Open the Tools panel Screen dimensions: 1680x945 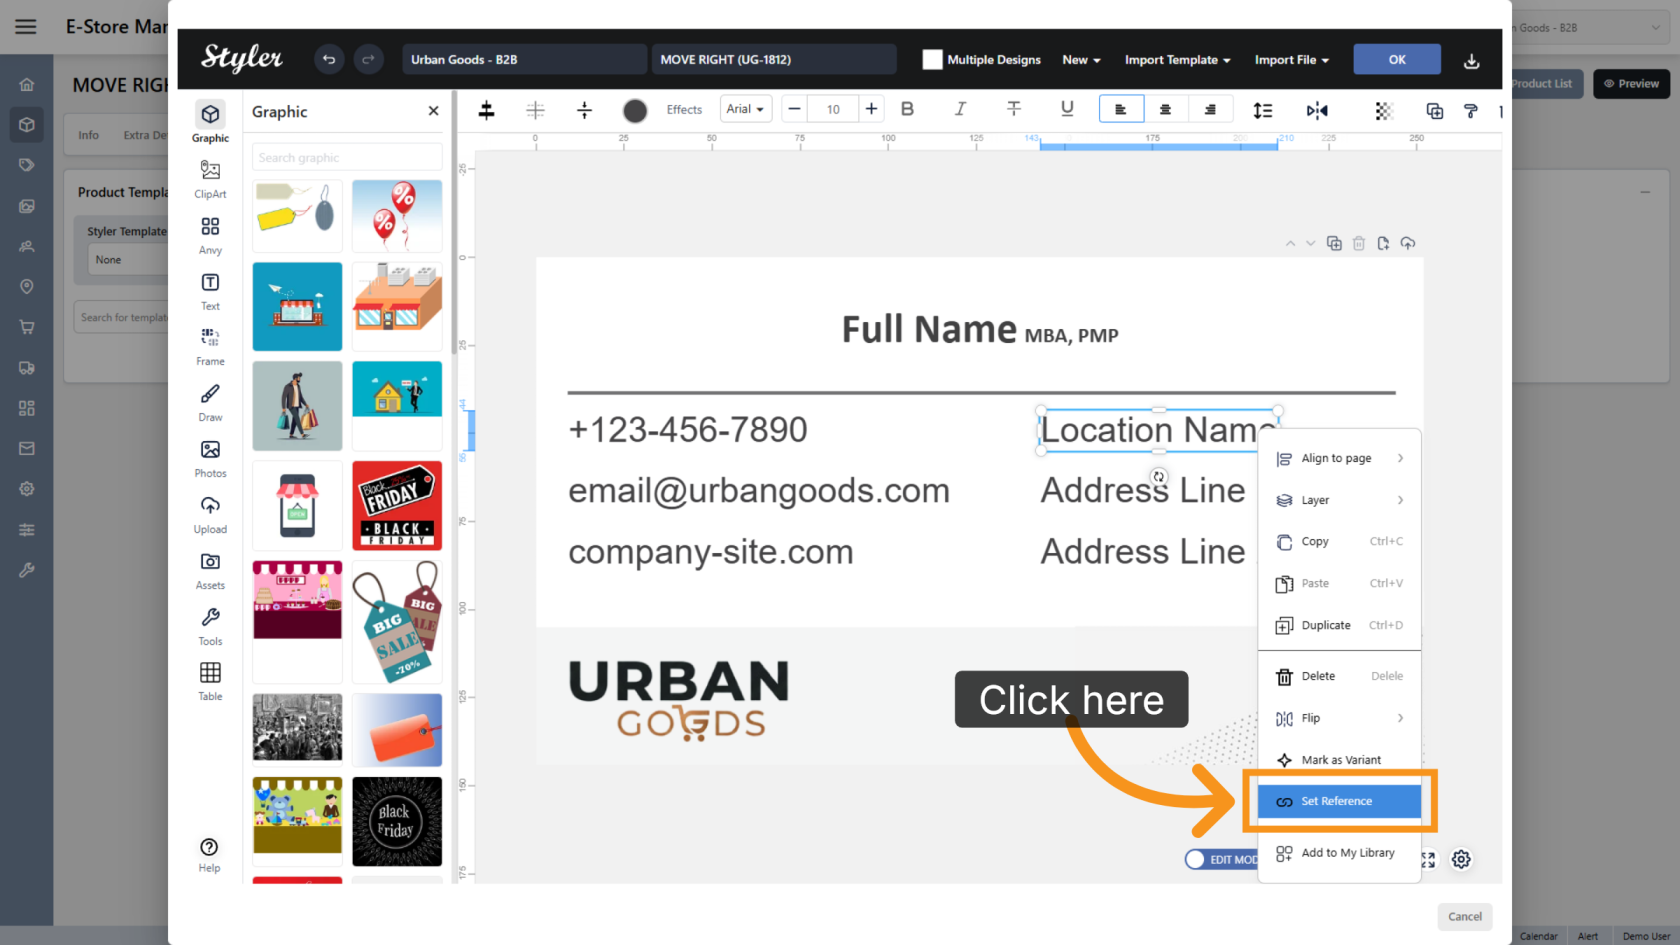[x=210, y=627]
